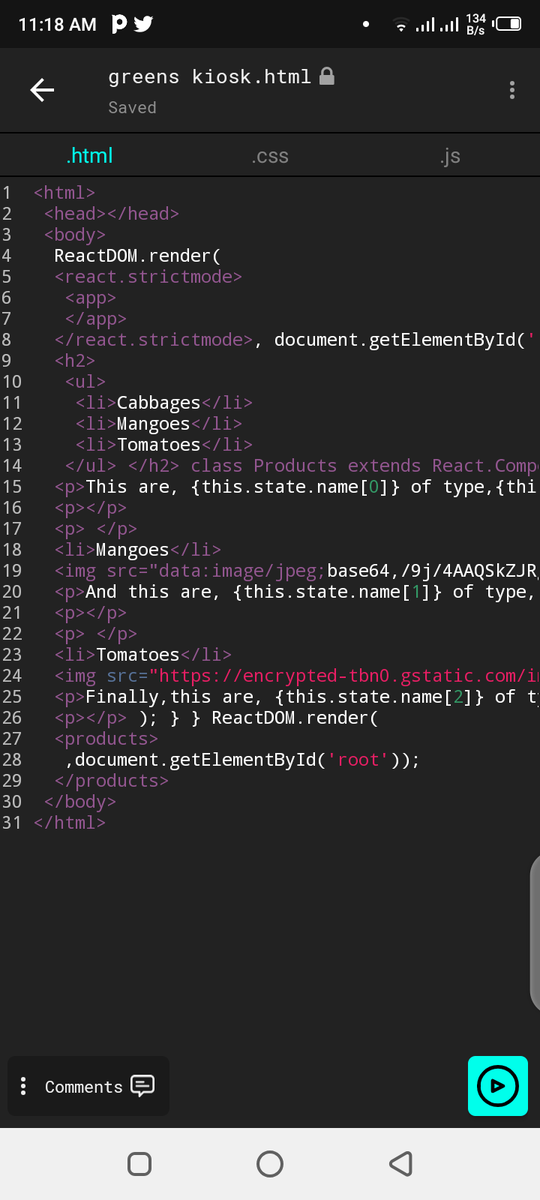Switch to the .css tab

click(270, 156)
